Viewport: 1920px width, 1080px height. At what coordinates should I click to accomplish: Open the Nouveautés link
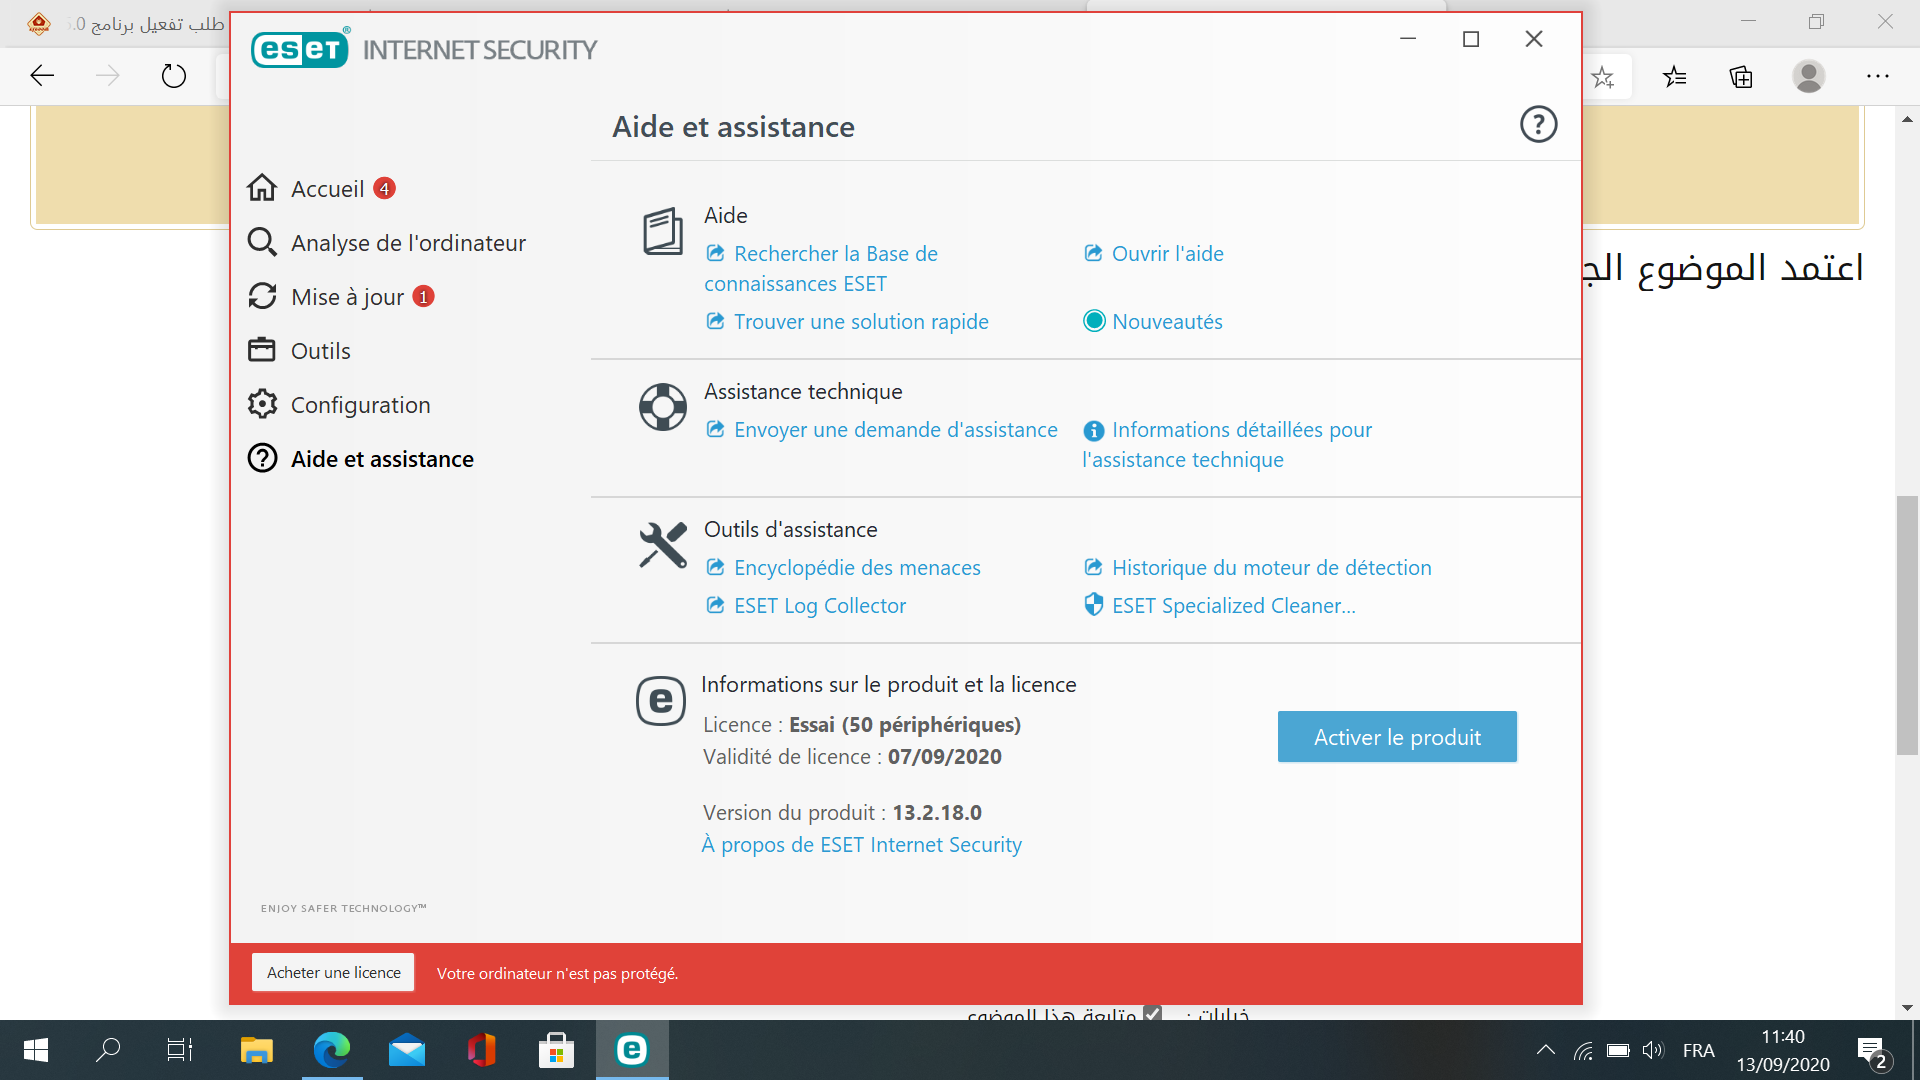pyautogui.click(x=1153, y=322)
